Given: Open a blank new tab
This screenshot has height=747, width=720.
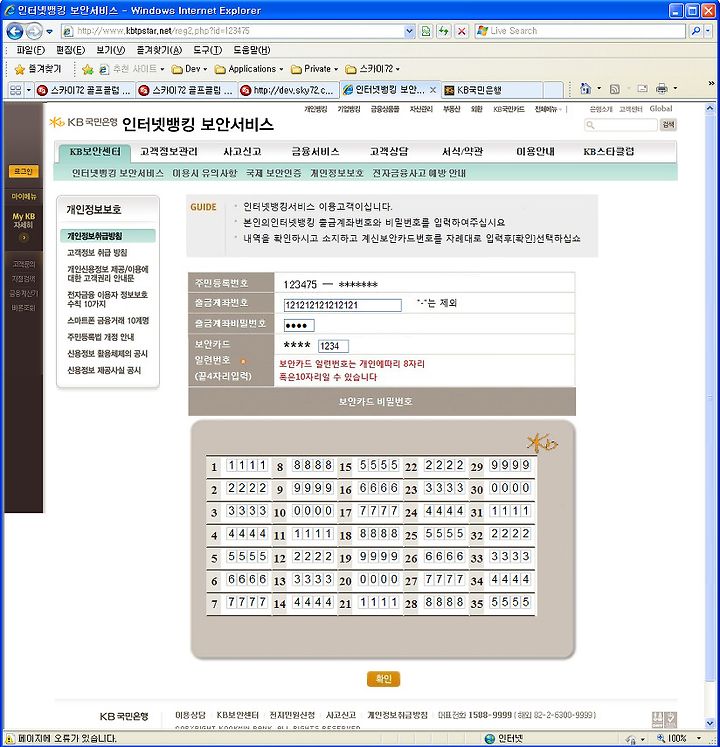Looking at the screenshot, I should point(553,90).
